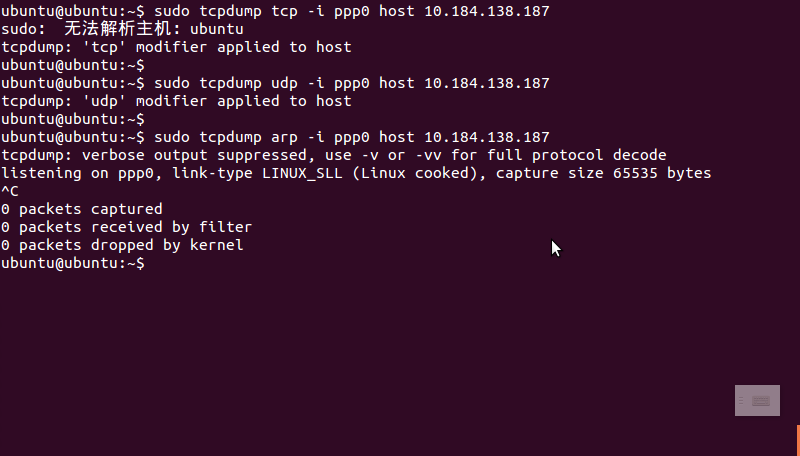Click the '0 packets captured' line
This screenshot has width=800, height=456.
82,209
